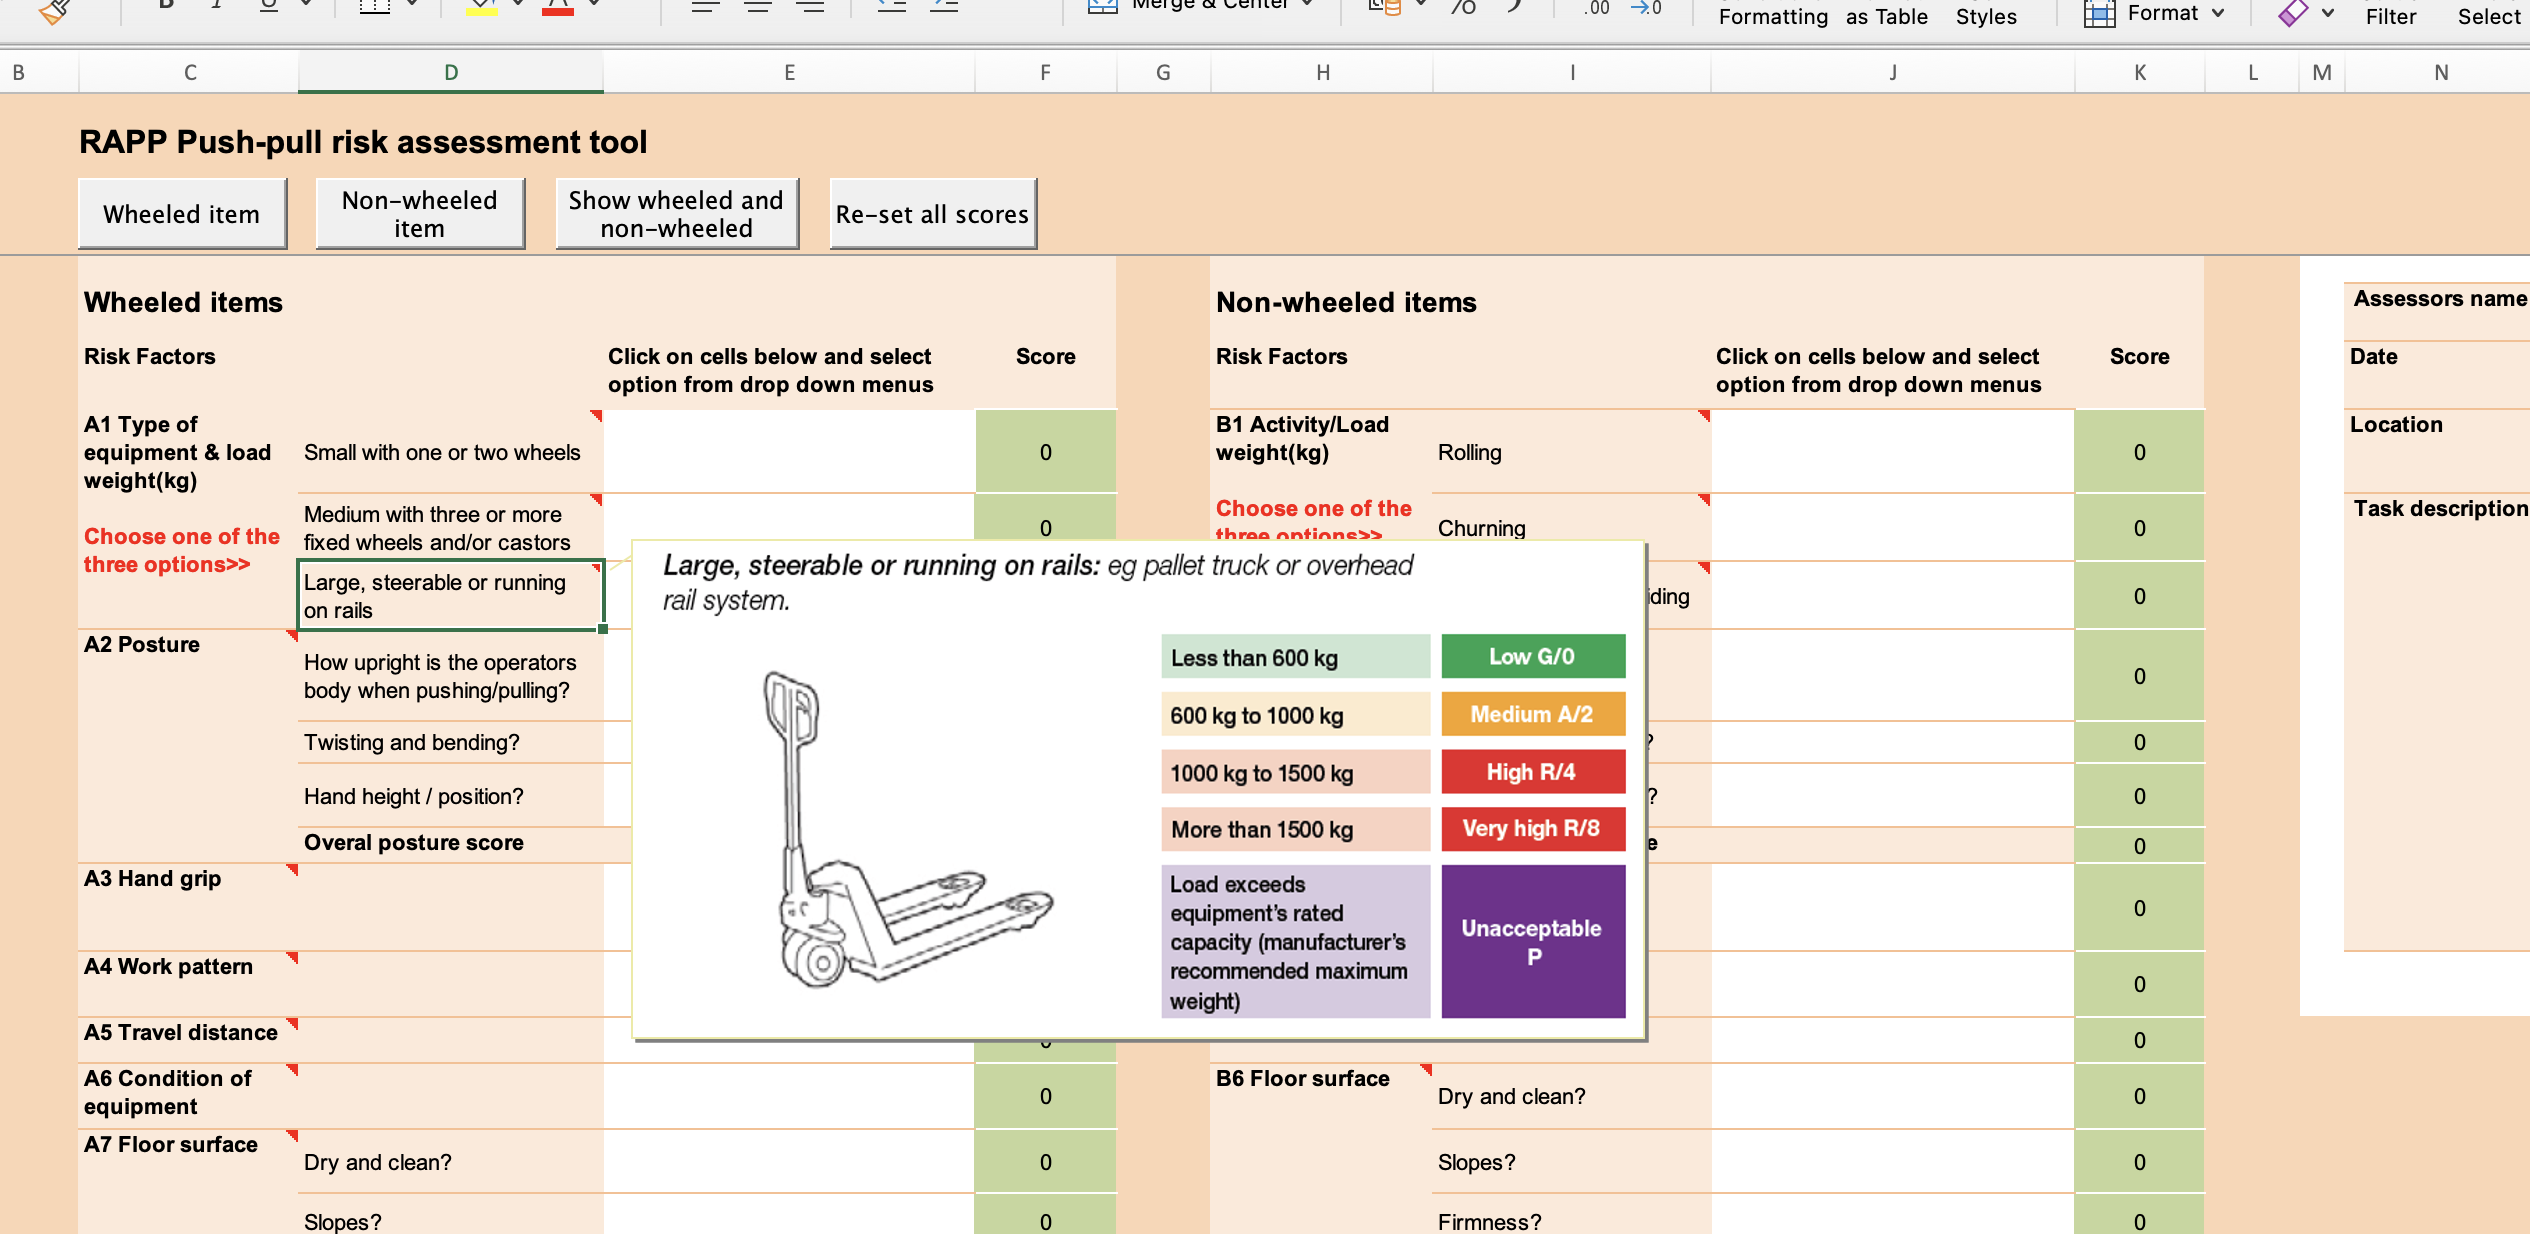
Task: Open the font color dropdown arrow
Action: coord(594,4)
